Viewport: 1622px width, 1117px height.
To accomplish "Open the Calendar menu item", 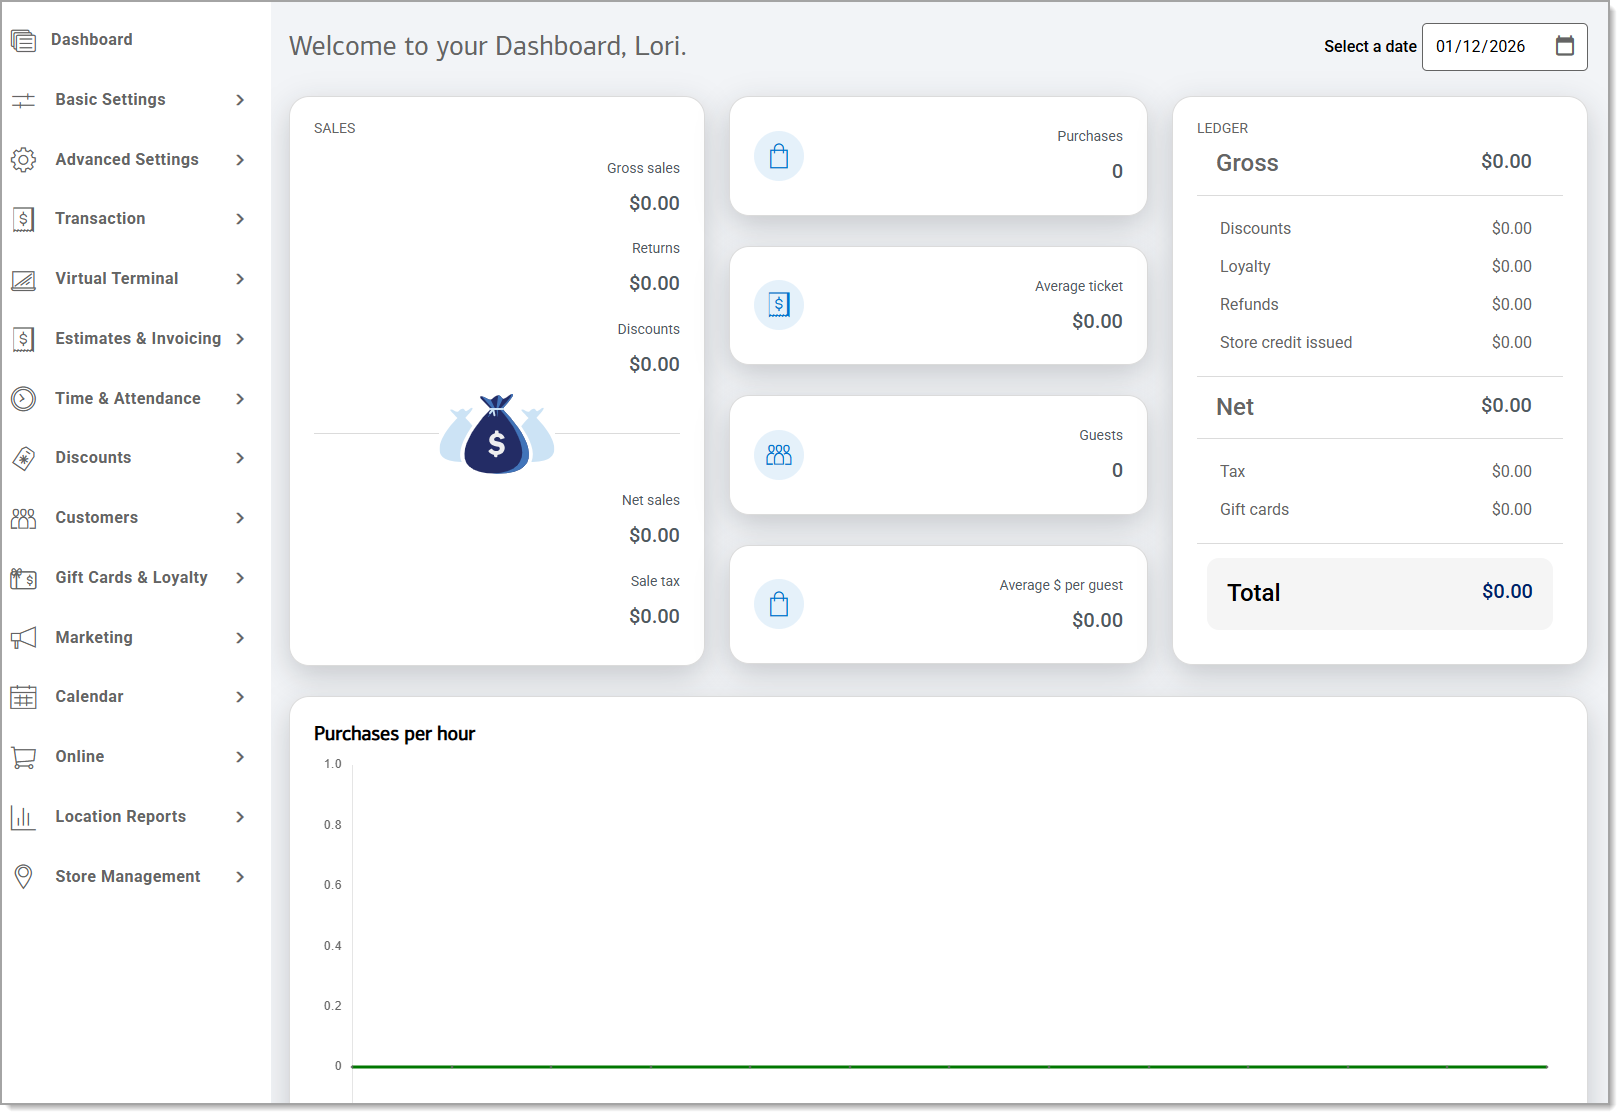I will tap(90, 696).
